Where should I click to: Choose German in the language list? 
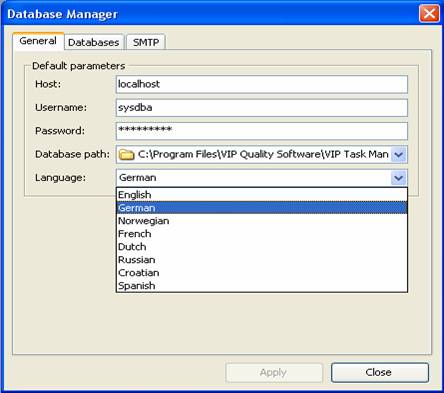point(262,208)
